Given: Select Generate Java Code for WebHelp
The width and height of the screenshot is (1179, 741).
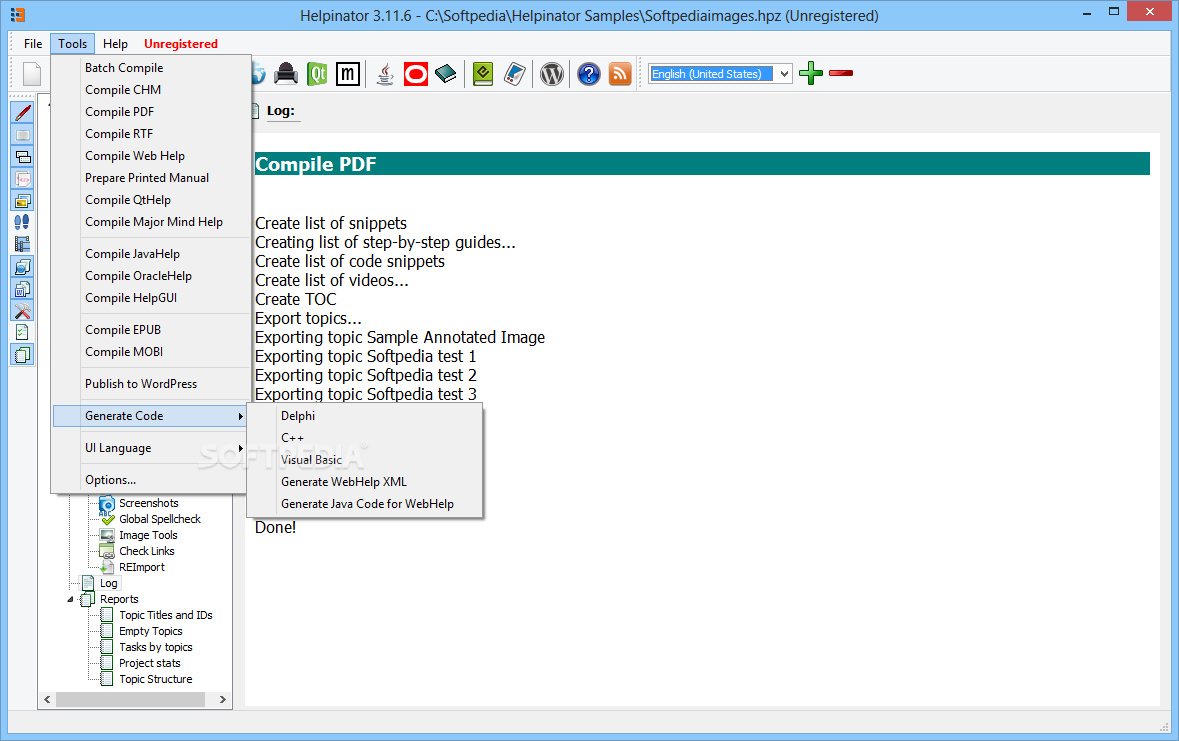Looking at the screenshot, I should tap(365, 504).
